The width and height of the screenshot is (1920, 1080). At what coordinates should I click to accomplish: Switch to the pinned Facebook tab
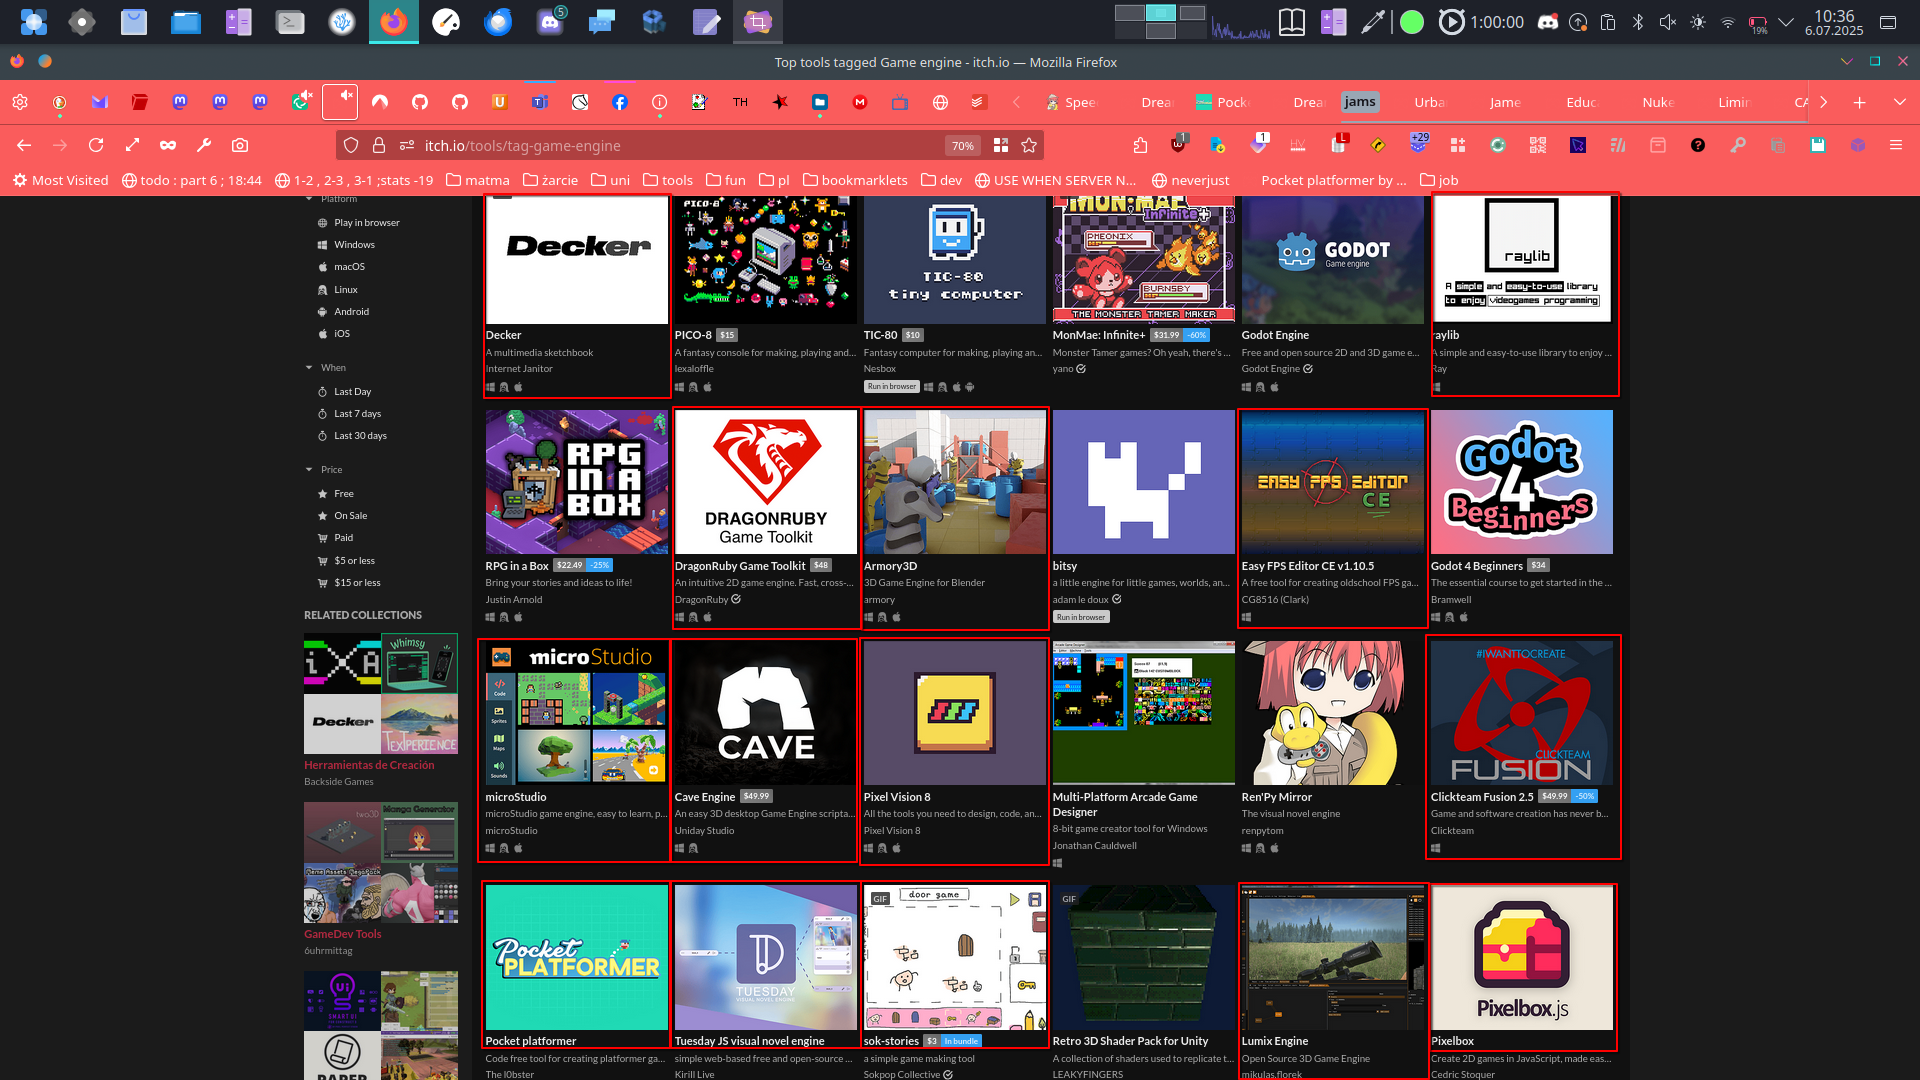pyautogui.click(x=620, y=102)
